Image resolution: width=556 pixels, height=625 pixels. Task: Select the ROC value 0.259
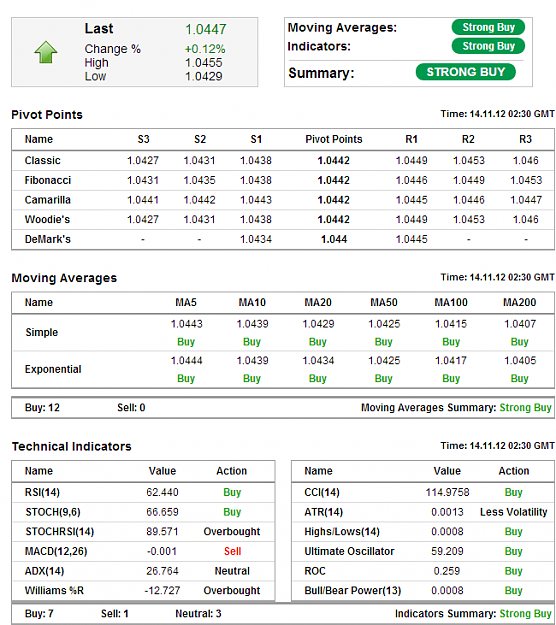click(447, 571)
